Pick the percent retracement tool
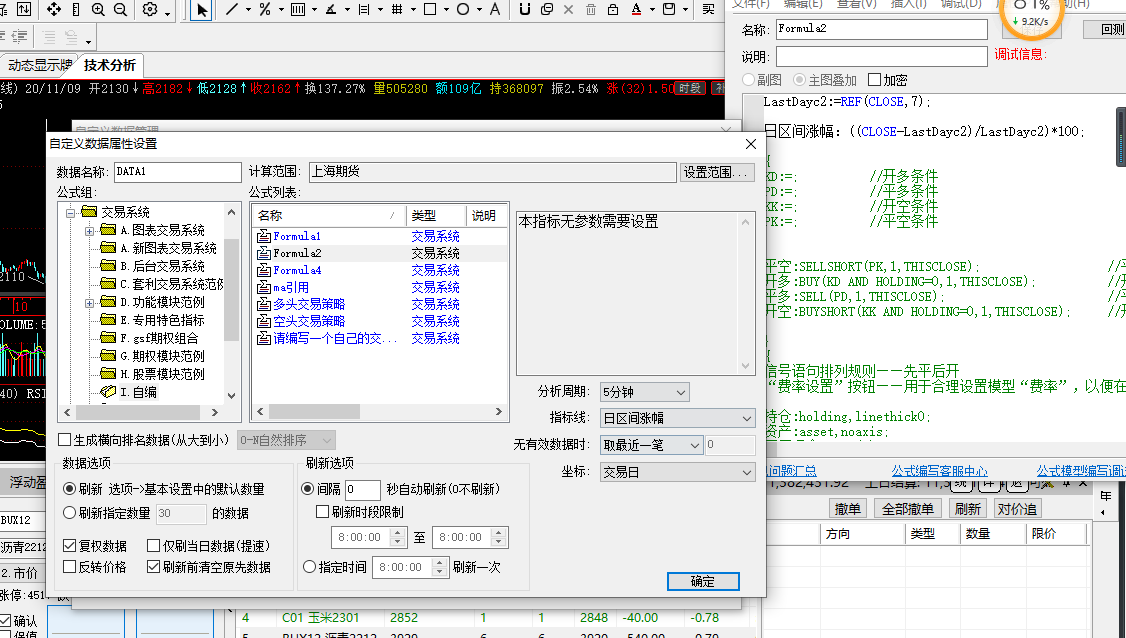Screen dimensions: 1126x638 point(265,9)
